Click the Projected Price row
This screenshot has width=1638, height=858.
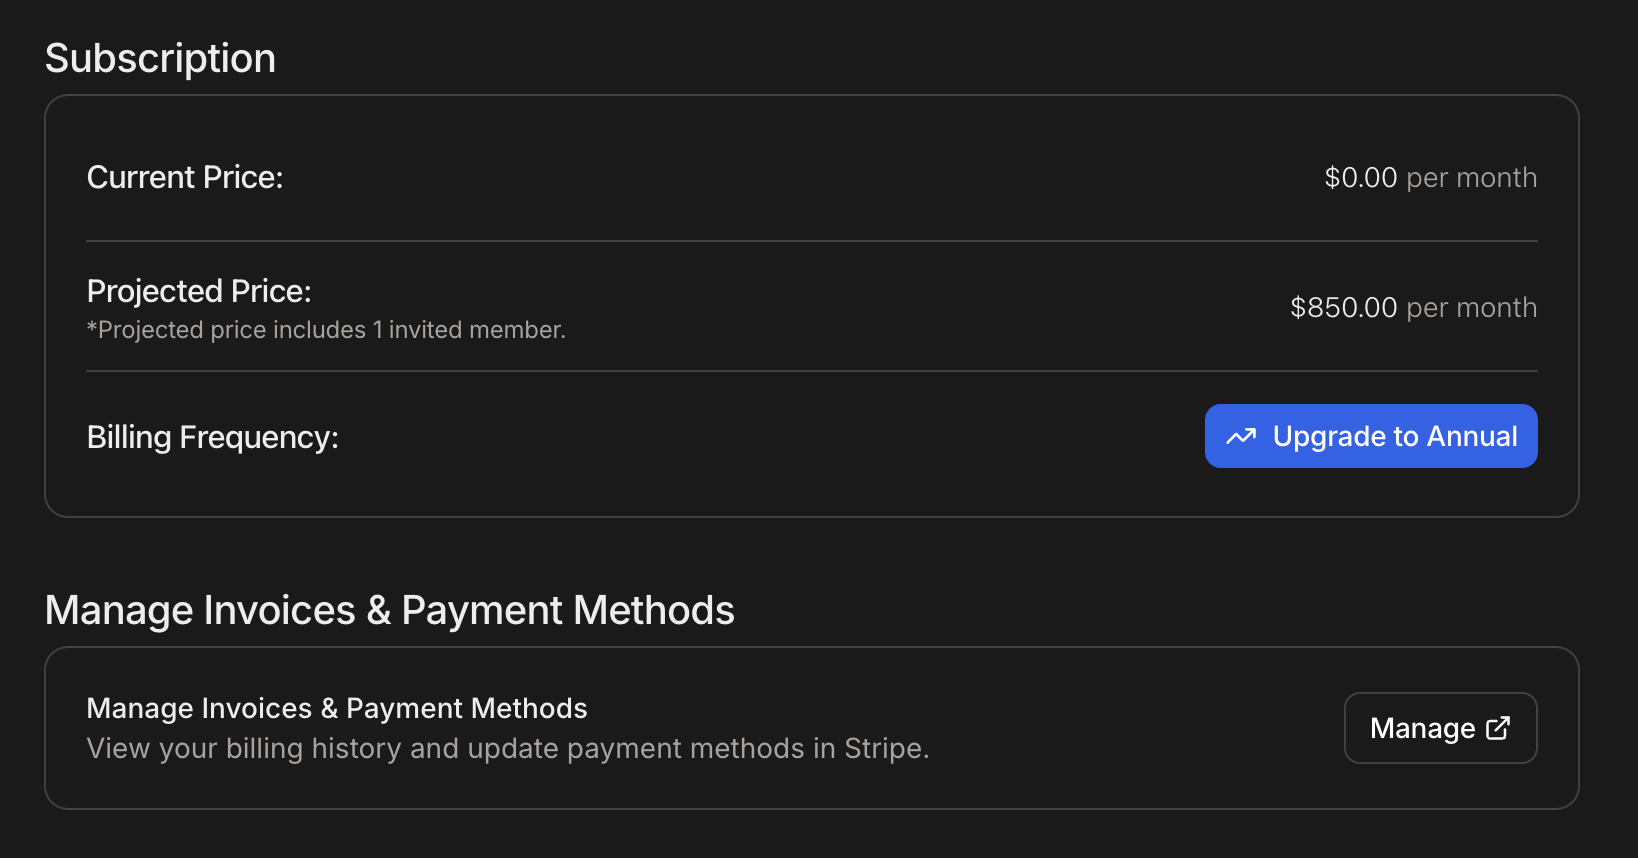198,291
